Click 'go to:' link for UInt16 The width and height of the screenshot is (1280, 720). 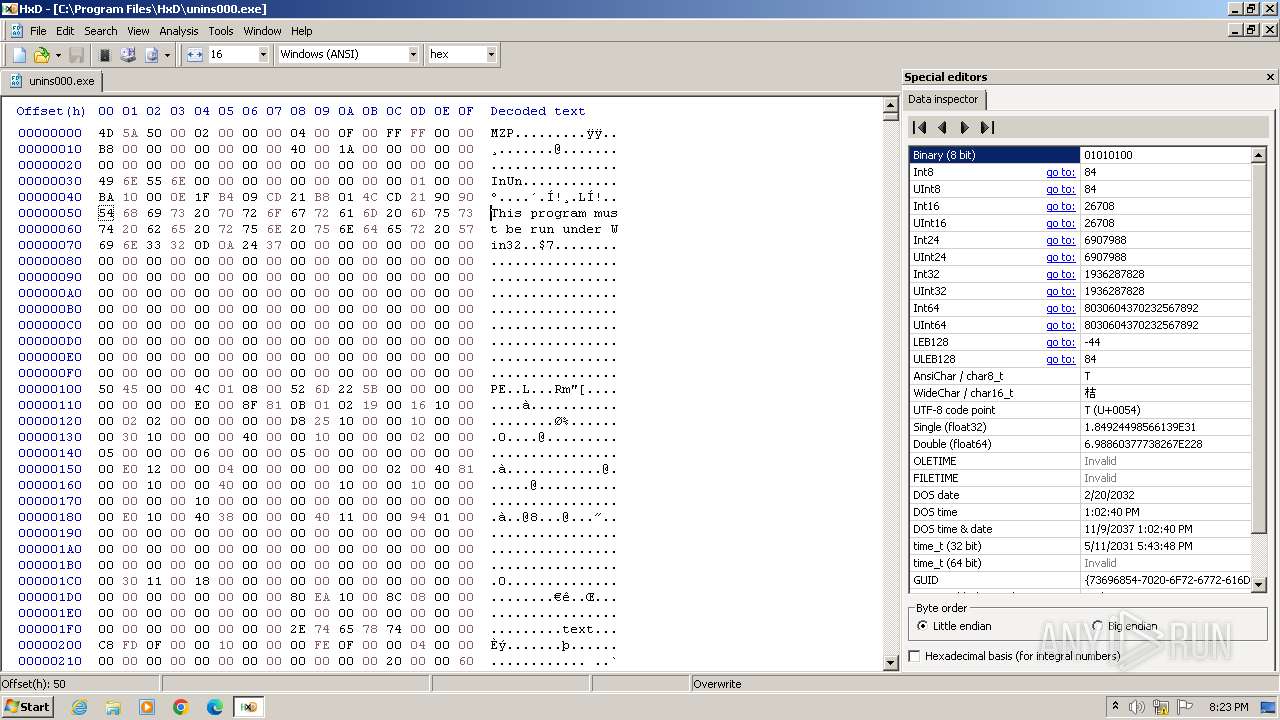point(1060,223)
